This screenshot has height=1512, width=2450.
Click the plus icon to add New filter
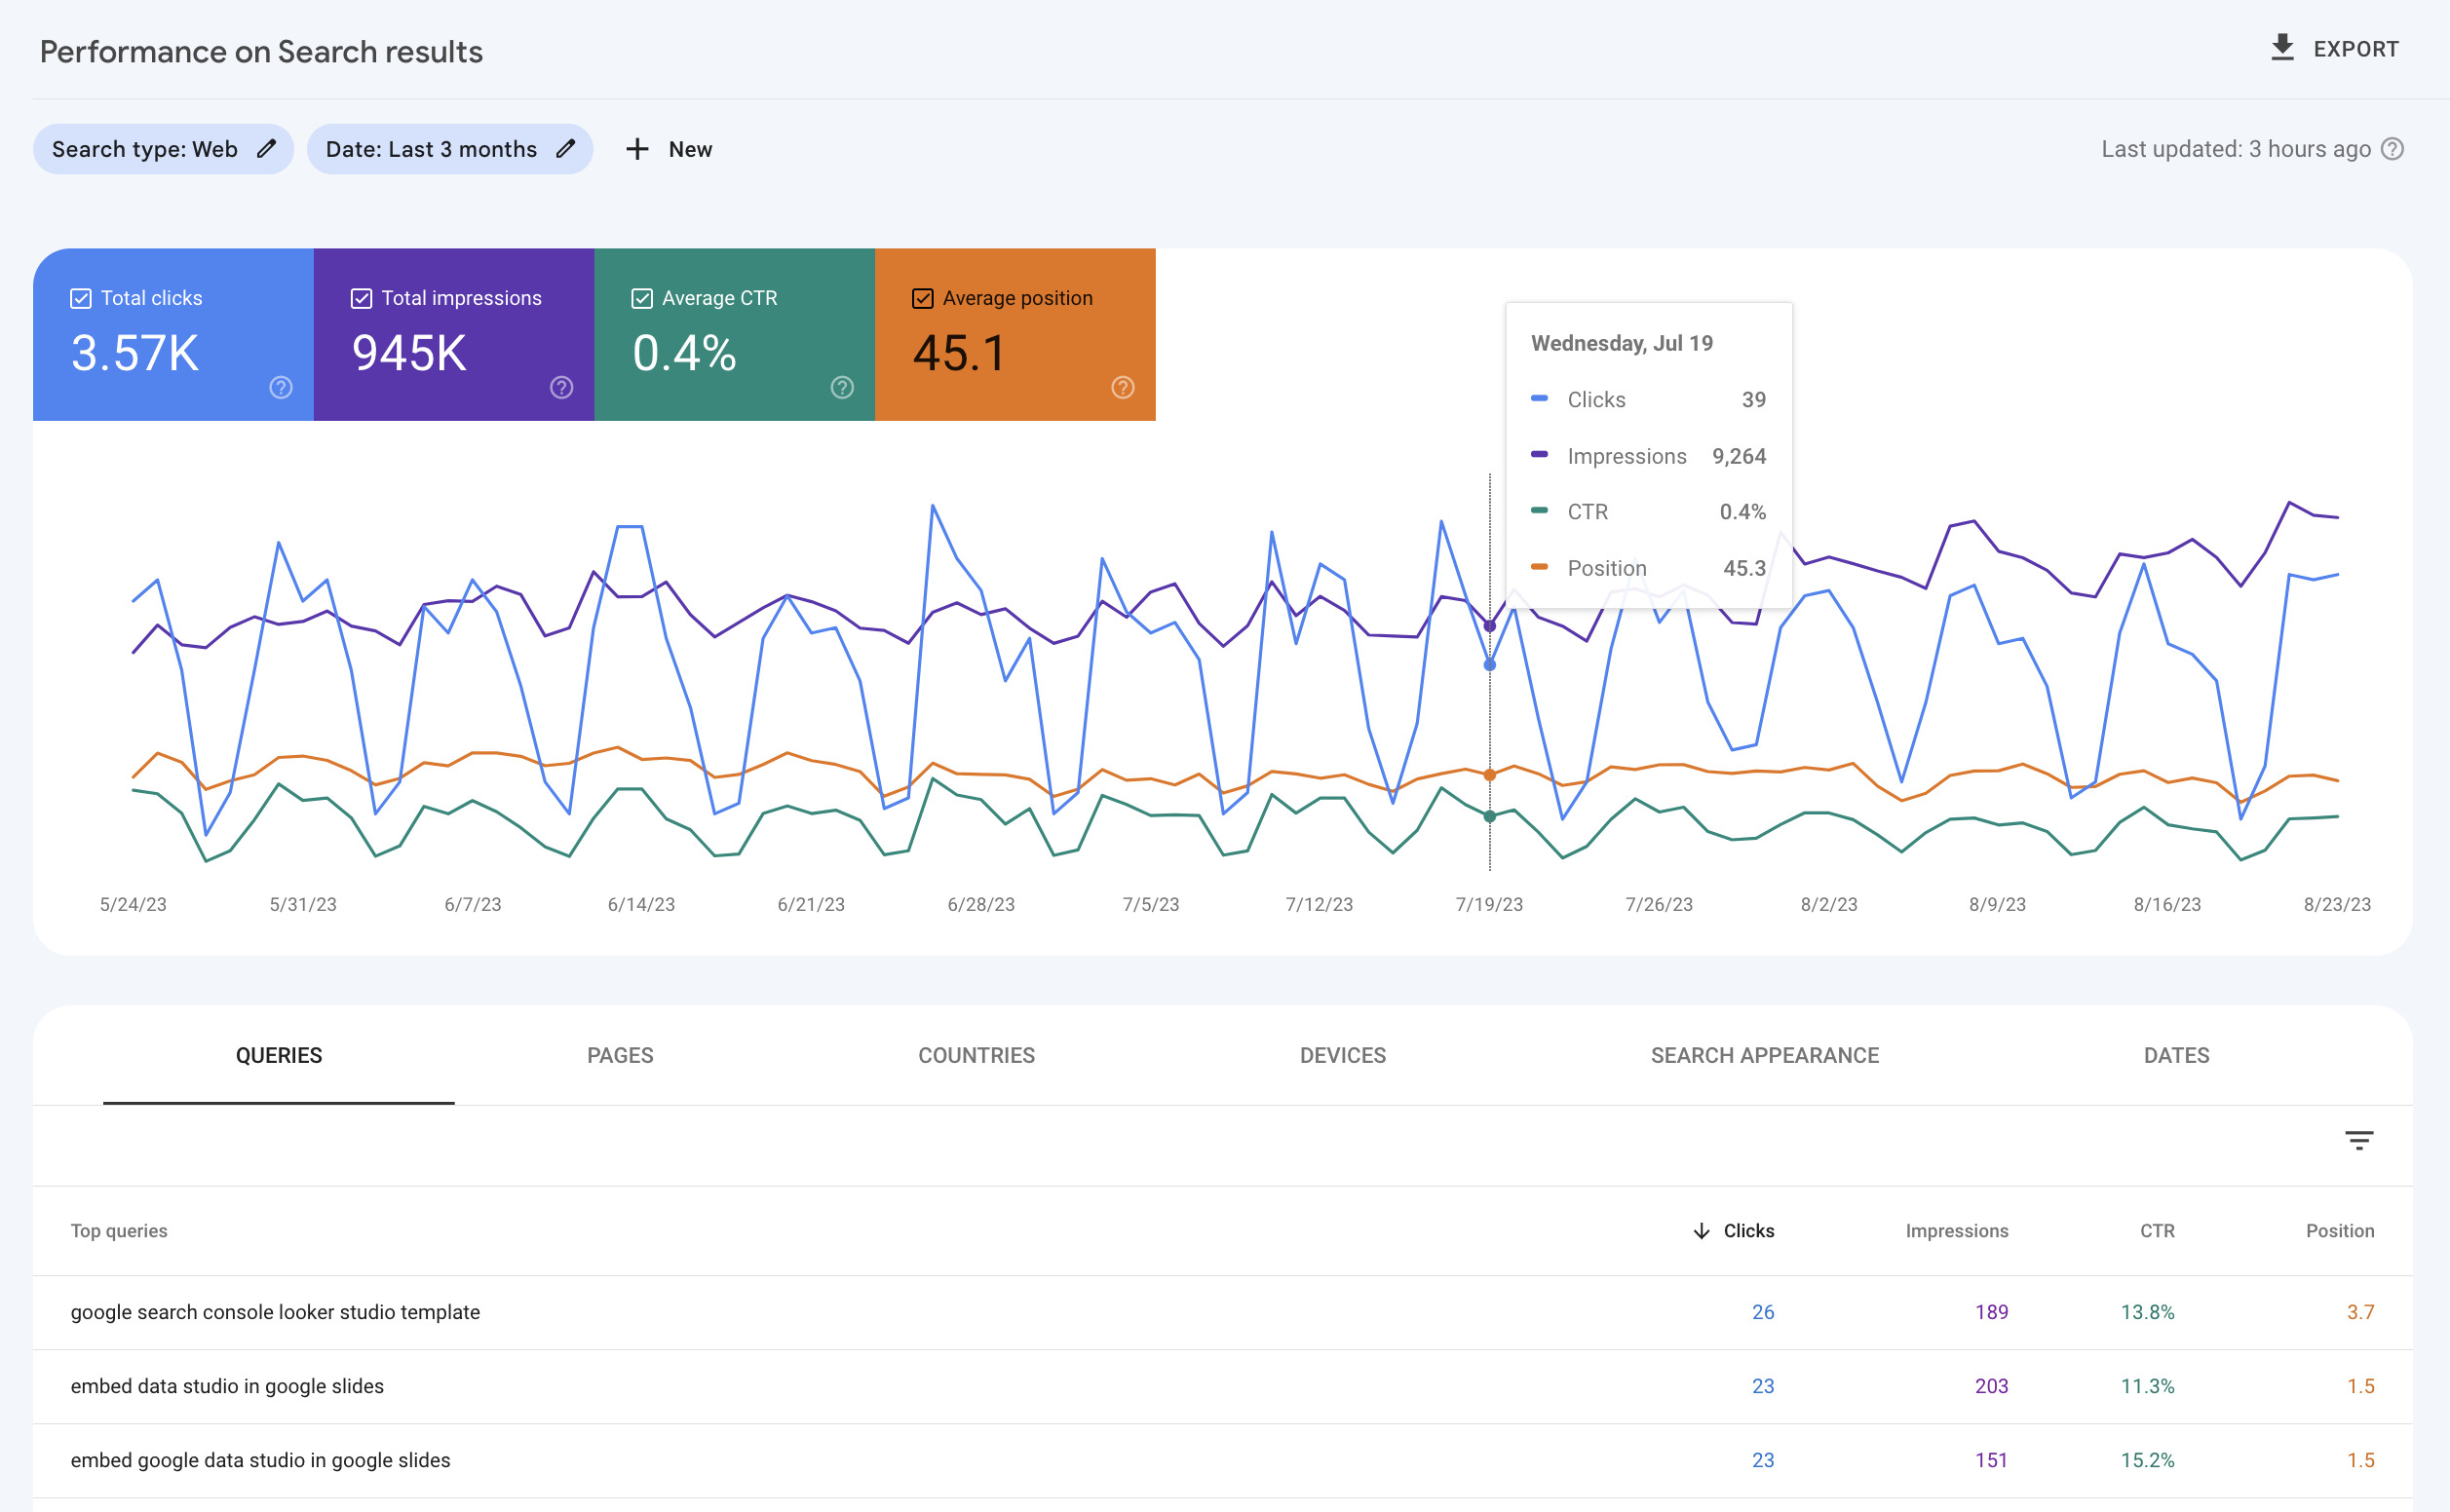(x=637, y=149)
